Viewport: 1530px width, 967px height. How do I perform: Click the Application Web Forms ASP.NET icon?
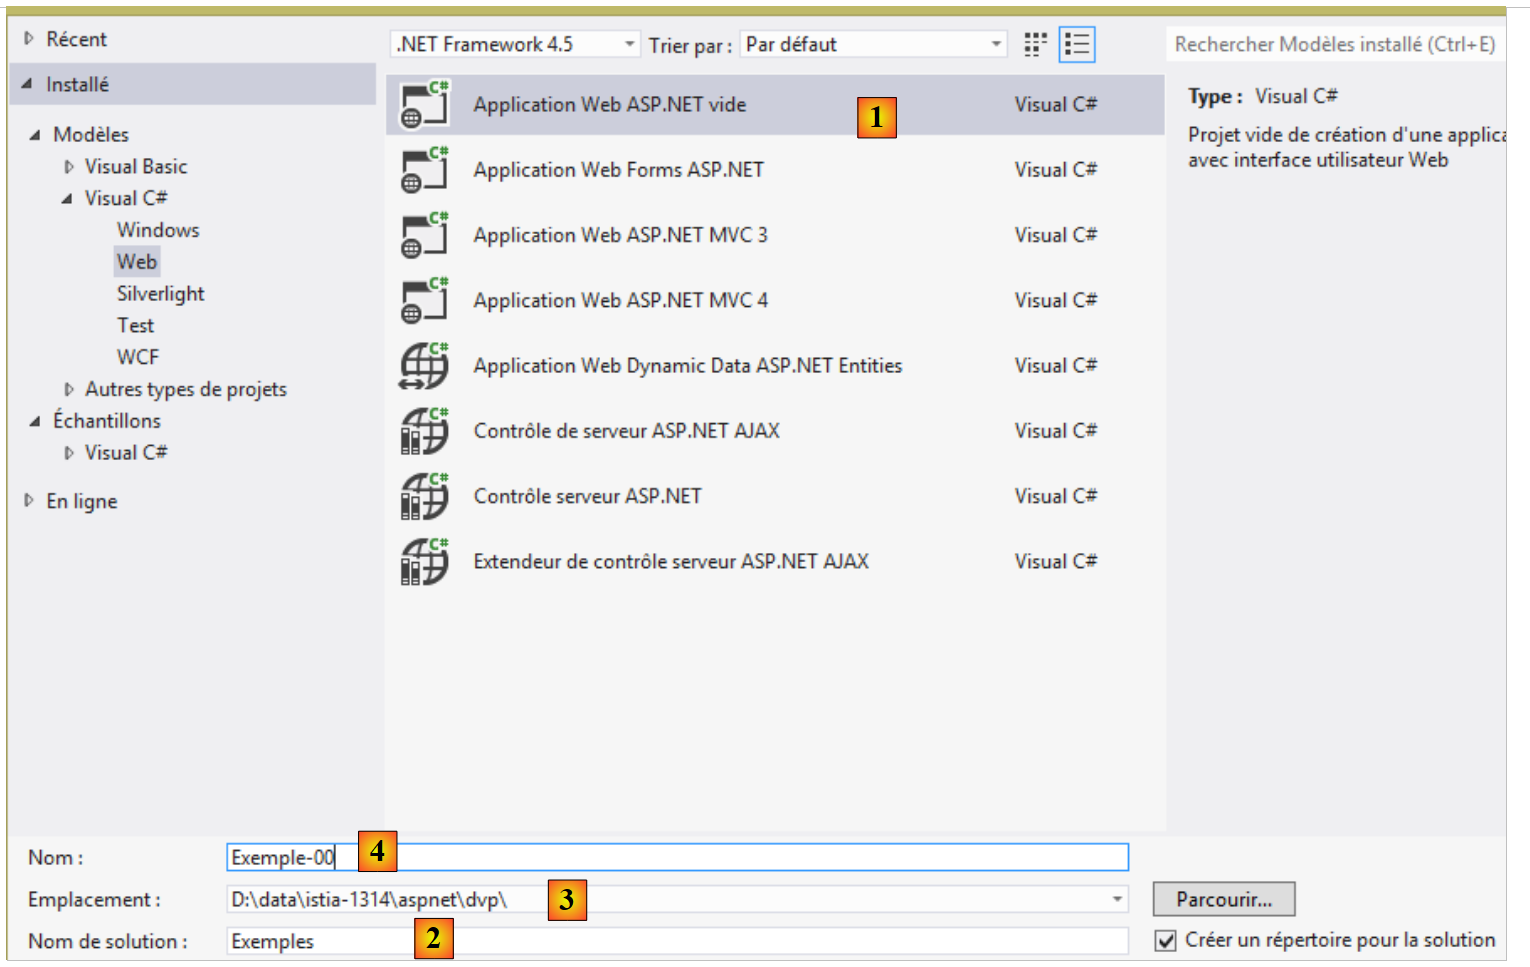[424, 170]
